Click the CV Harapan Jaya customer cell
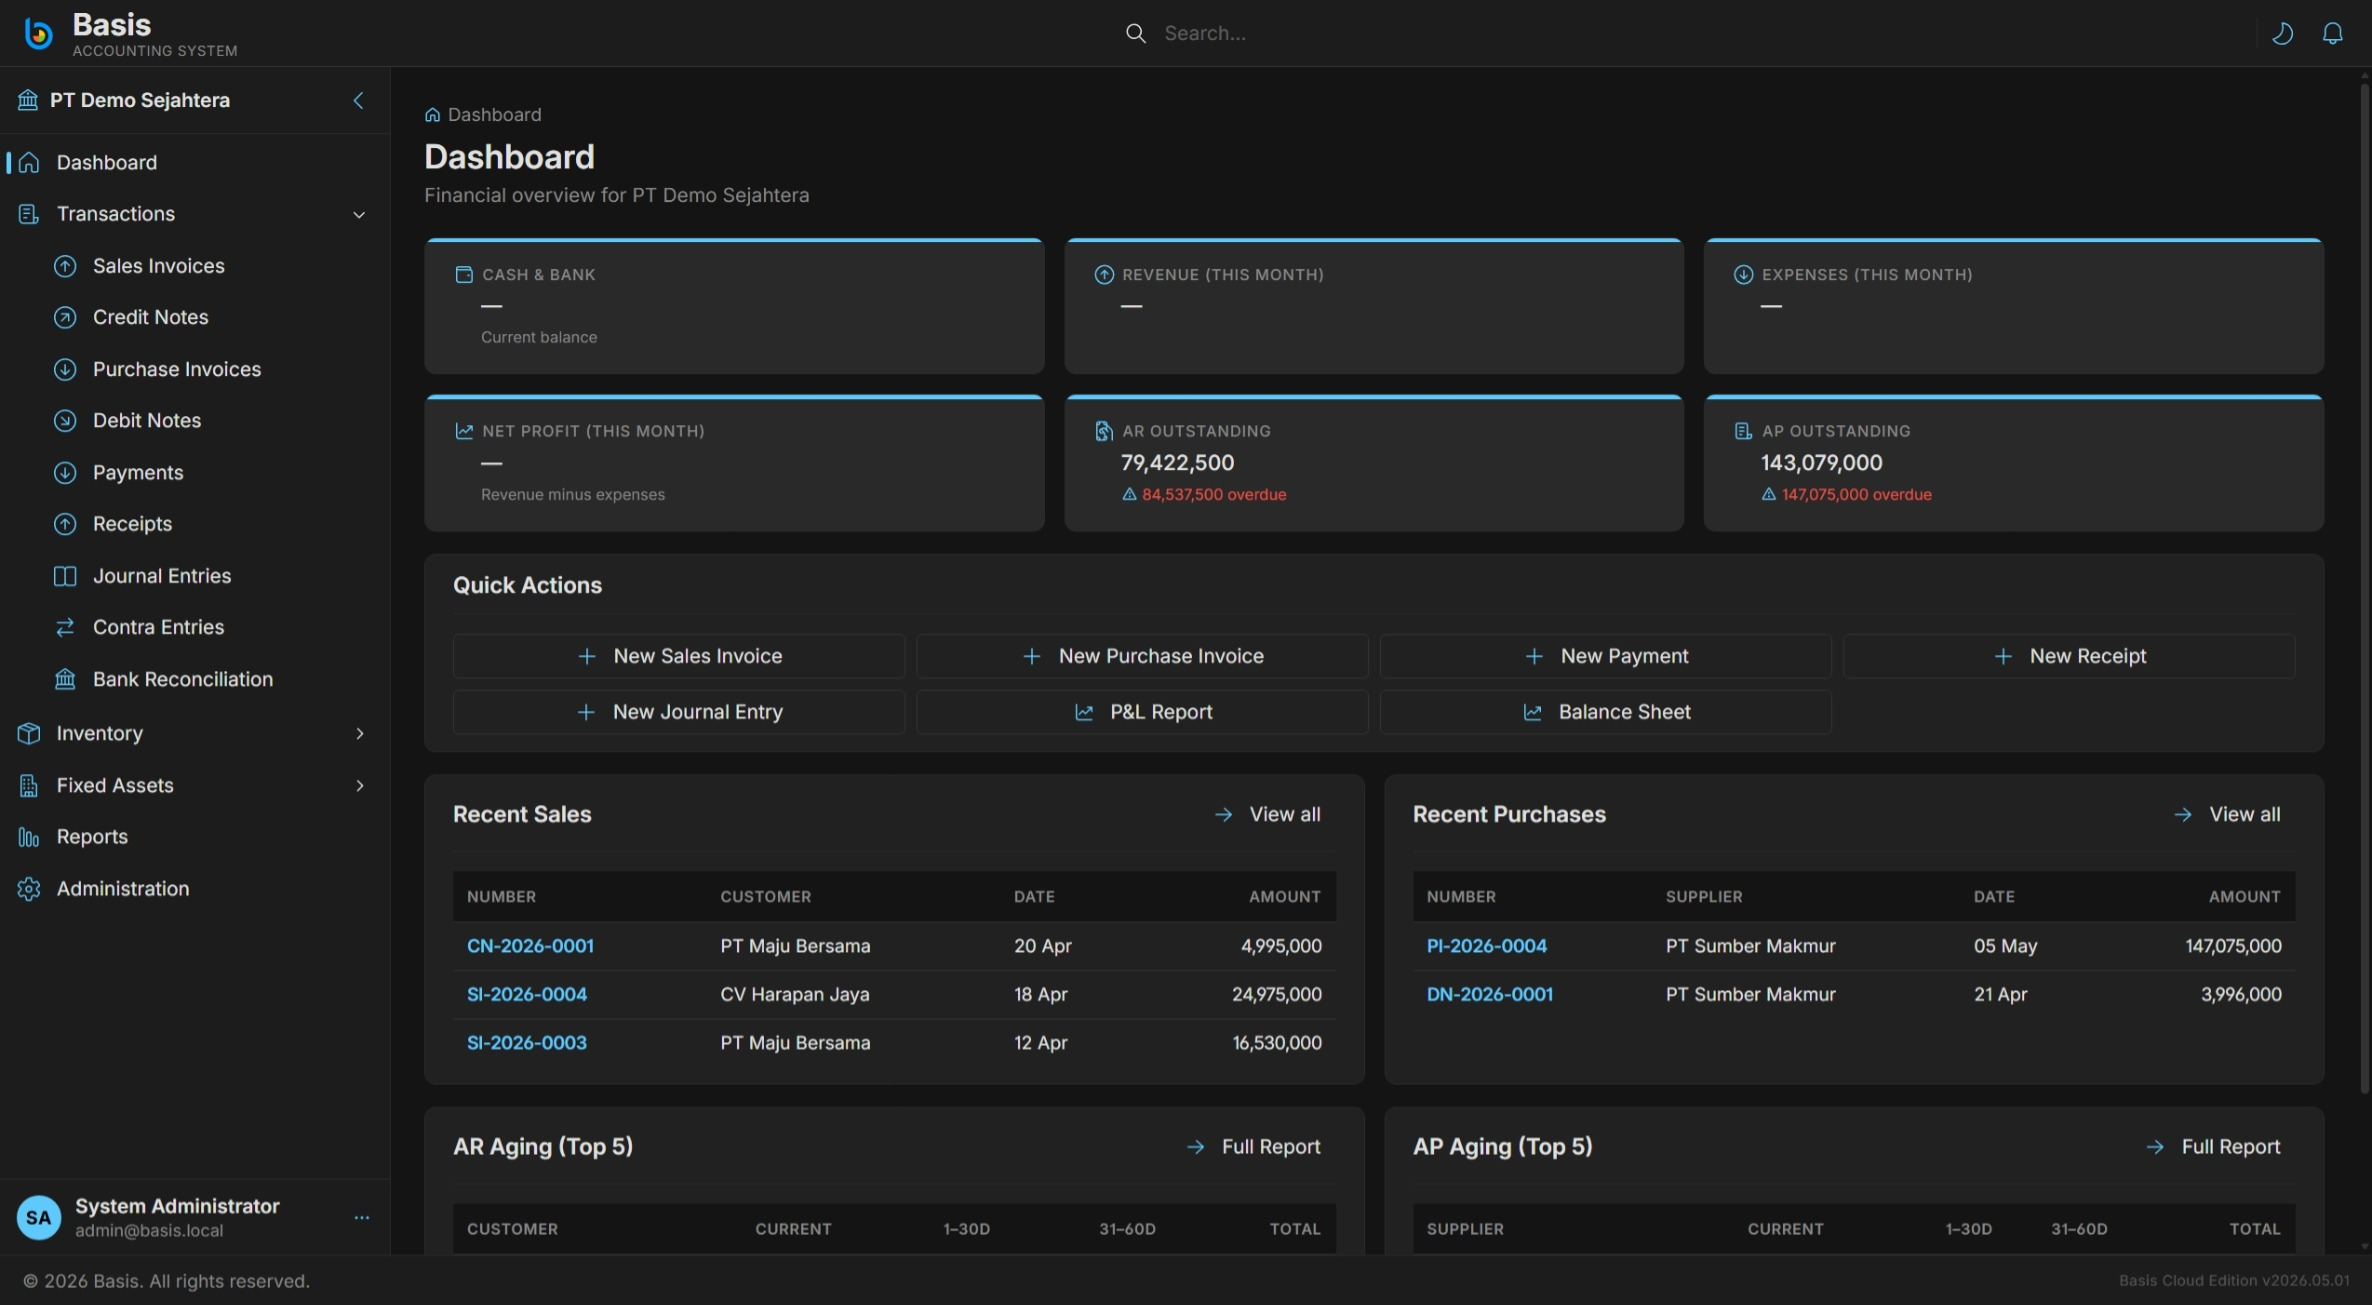Viewport: 2372px width, 1305px height. pos(795,994)
